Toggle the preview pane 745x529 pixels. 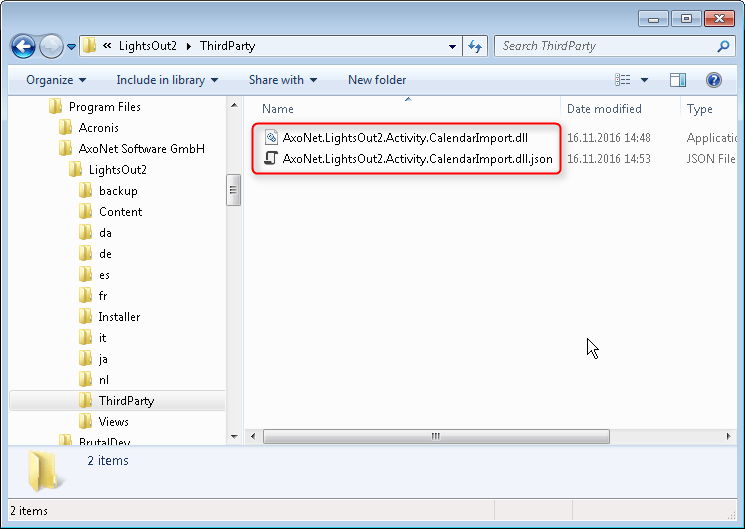pyautogui.click(x=678, y=80)
